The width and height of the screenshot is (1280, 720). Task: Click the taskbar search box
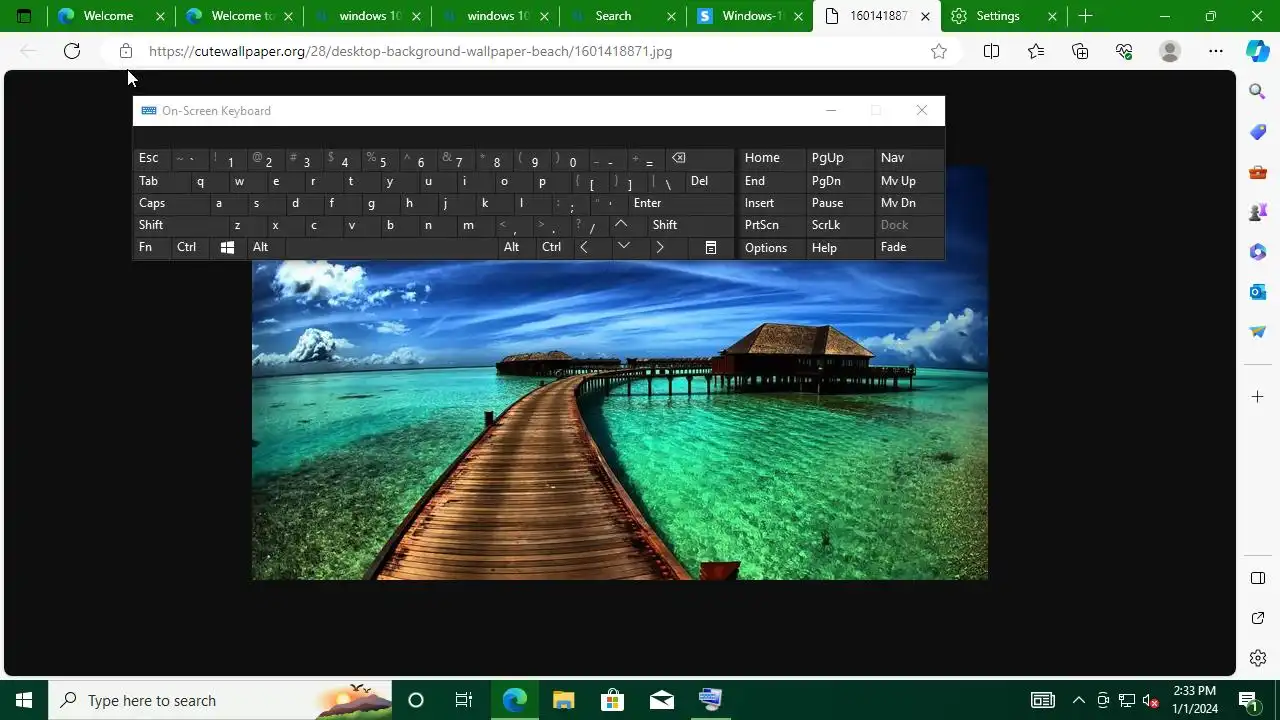(x=218, y=700)
